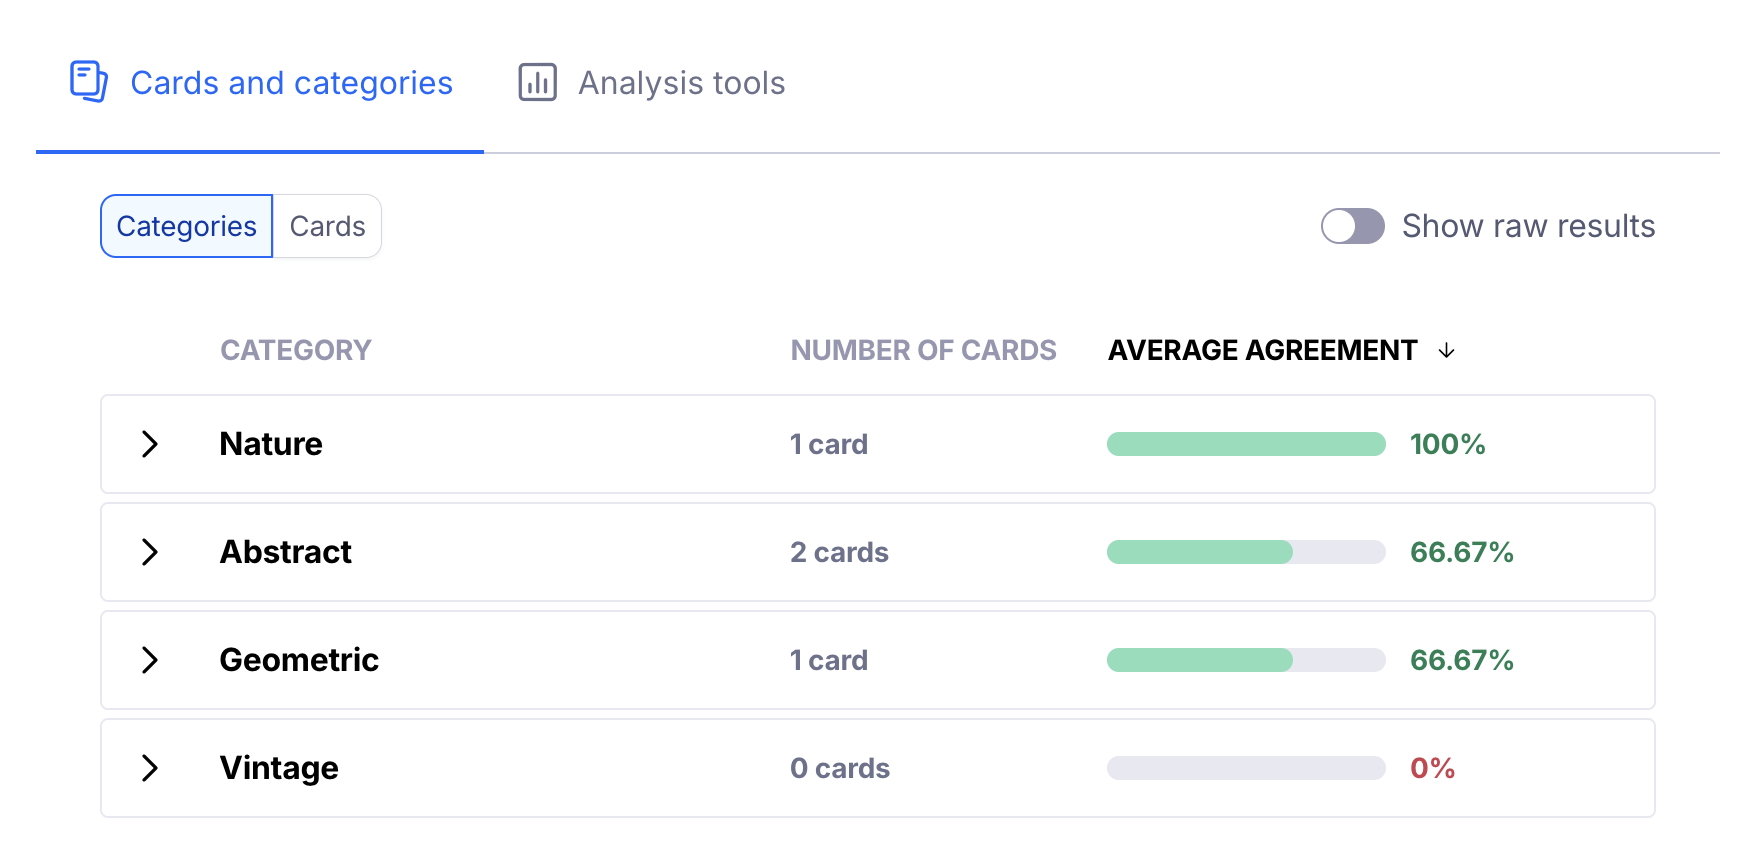Screen dimensions: 1762x866
Task: Sort by Number of Cards header
Action: (x=923, y=350)
